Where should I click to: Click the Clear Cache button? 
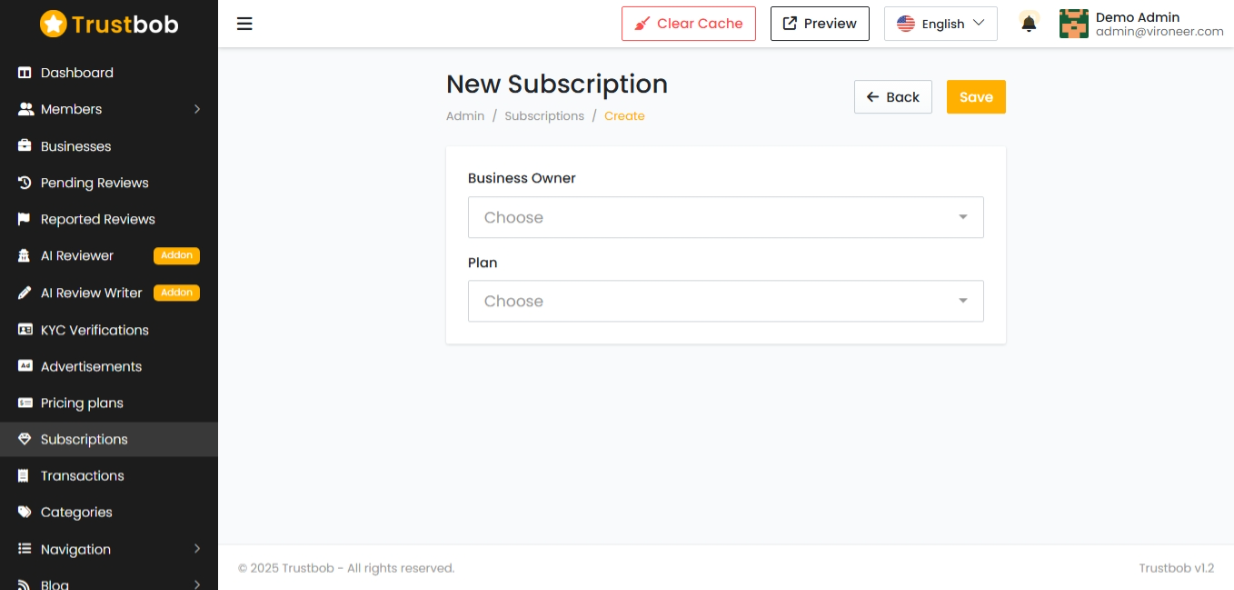(688, 24)
